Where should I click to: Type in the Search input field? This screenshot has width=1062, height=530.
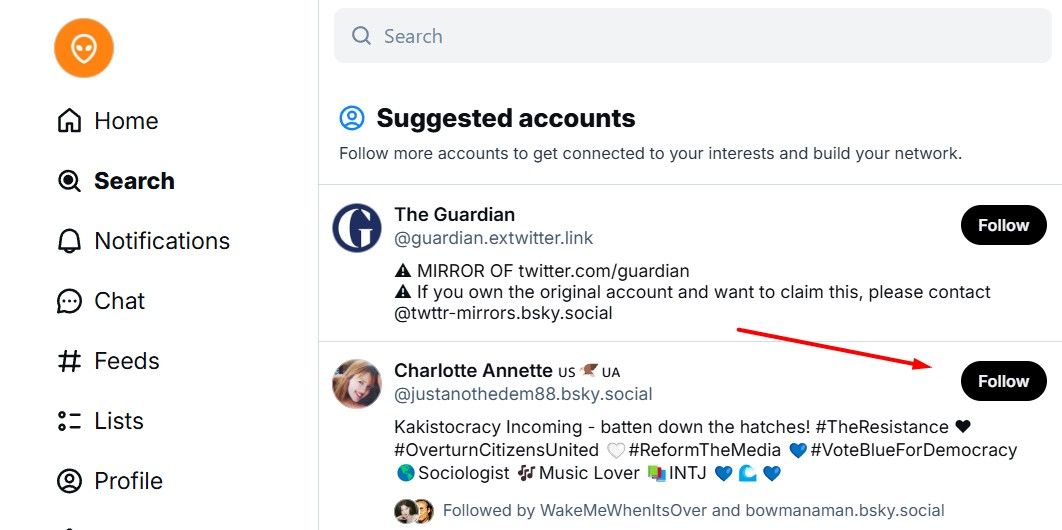[x=690, y=36]
